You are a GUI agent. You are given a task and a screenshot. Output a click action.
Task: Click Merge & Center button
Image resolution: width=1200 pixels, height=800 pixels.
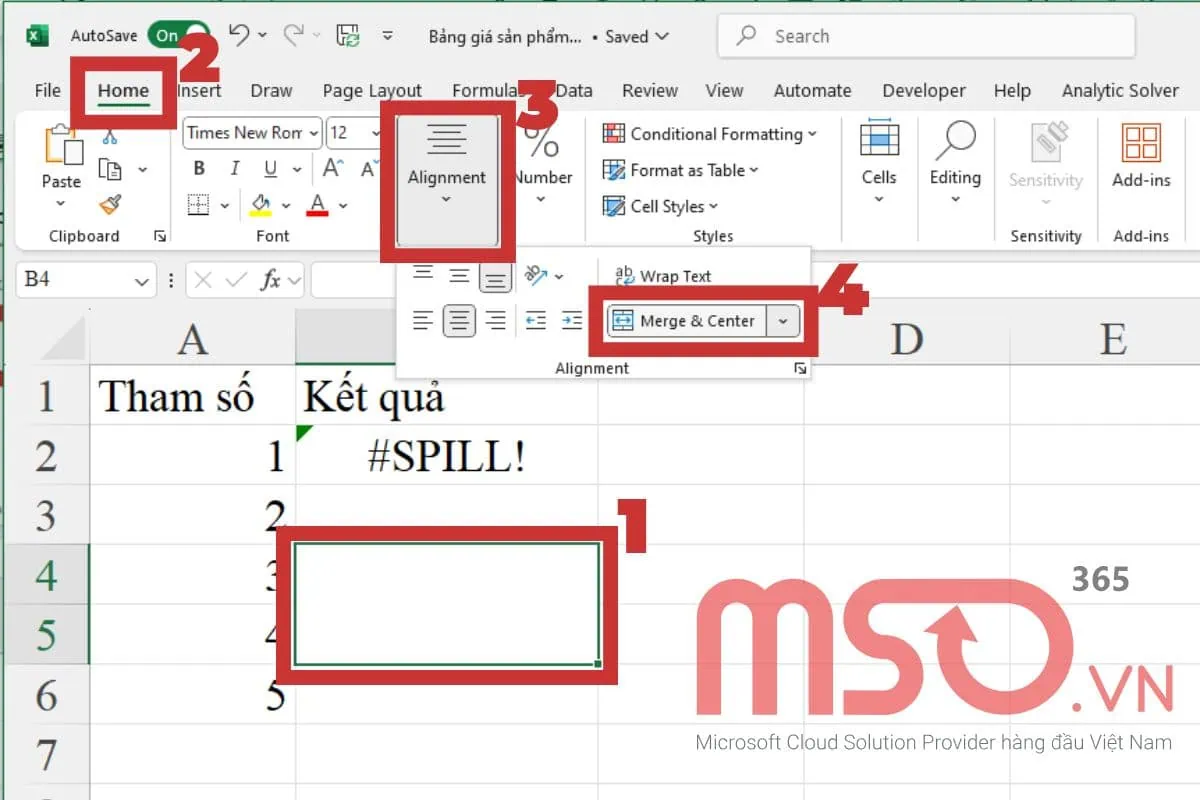[691, 321]
